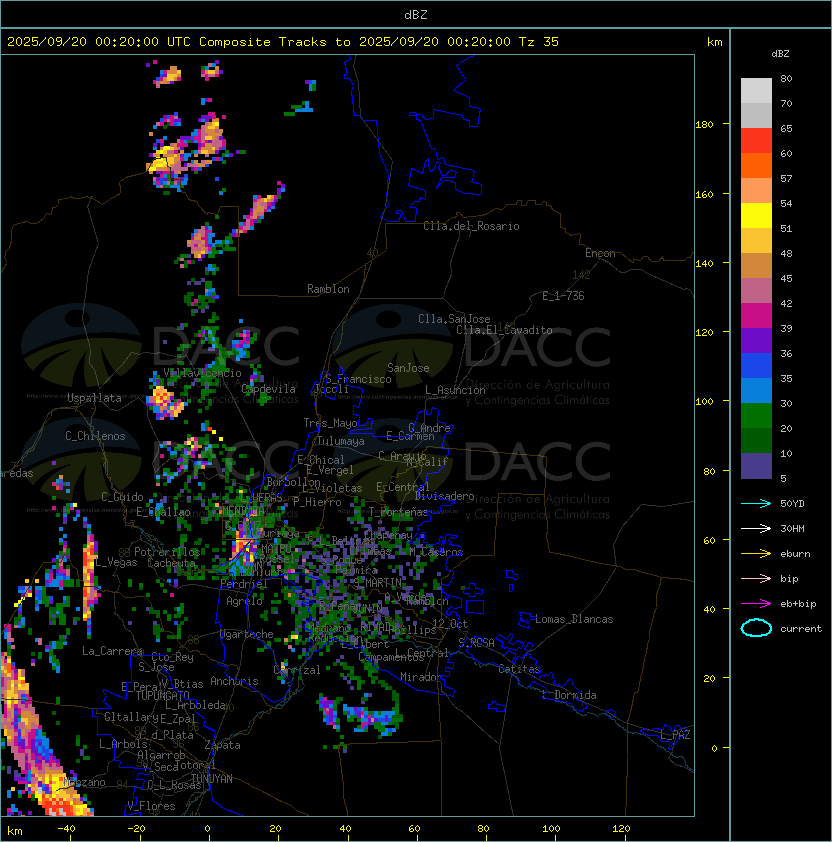832x842 pixels.
Task: Click the Carrizal place label
Action: tap(297, 670)
